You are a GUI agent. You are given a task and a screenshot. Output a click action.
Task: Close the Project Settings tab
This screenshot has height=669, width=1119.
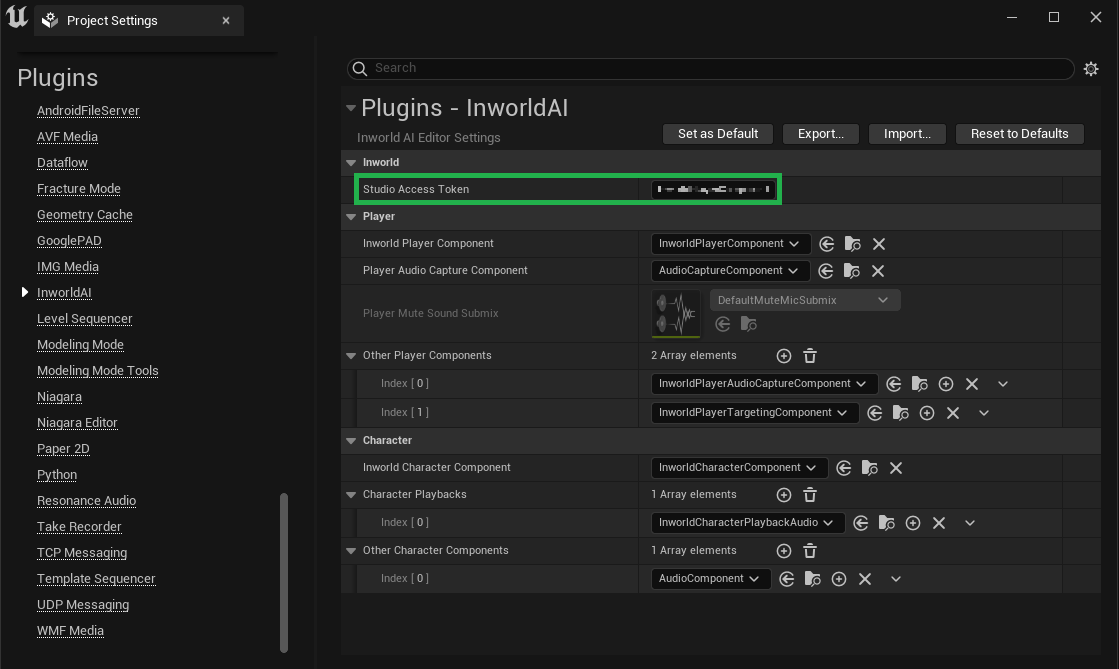click(226, 21)
